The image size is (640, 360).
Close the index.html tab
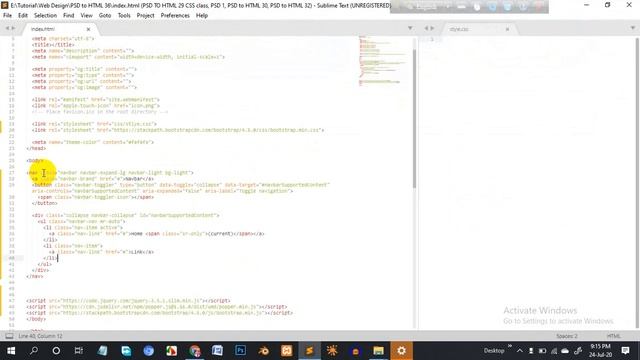click(88, 29)
